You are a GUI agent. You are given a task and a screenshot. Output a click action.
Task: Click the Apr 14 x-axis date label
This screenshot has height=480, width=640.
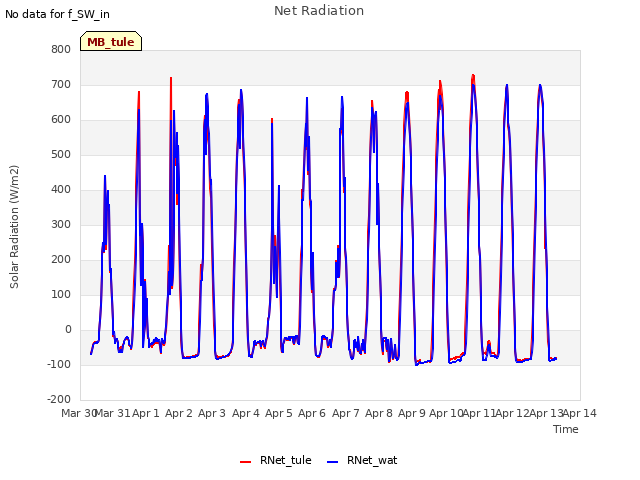580,413
